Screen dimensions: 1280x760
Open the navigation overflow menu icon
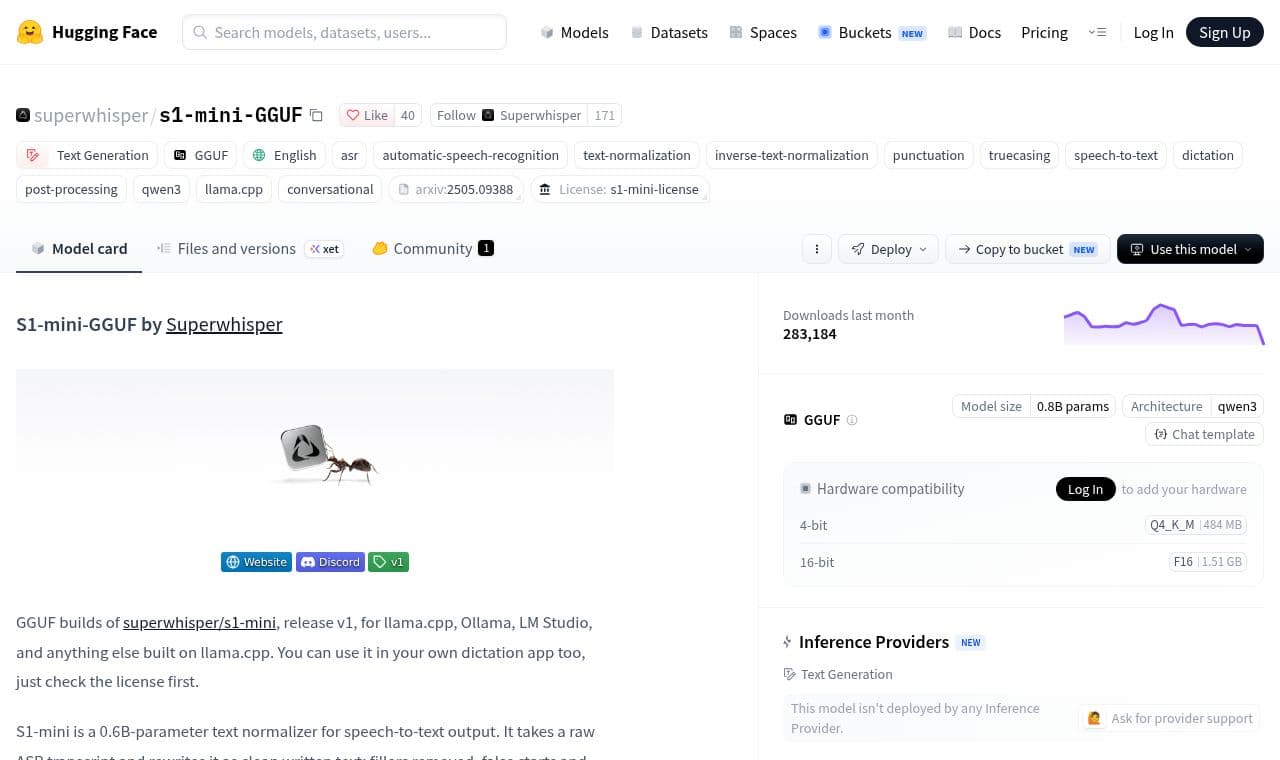(1097, 32)
